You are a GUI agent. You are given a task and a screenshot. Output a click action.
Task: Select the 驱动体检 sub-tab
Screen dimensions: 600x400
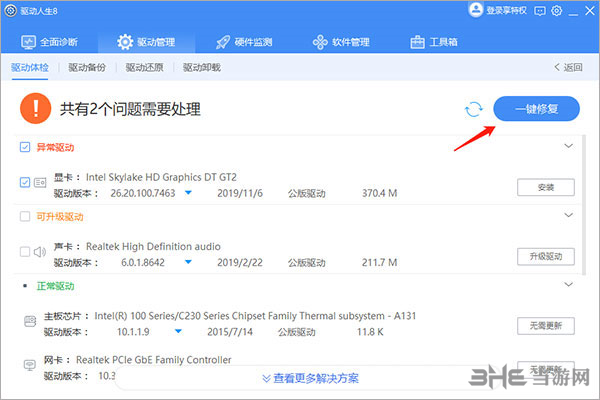pos(30,68)
